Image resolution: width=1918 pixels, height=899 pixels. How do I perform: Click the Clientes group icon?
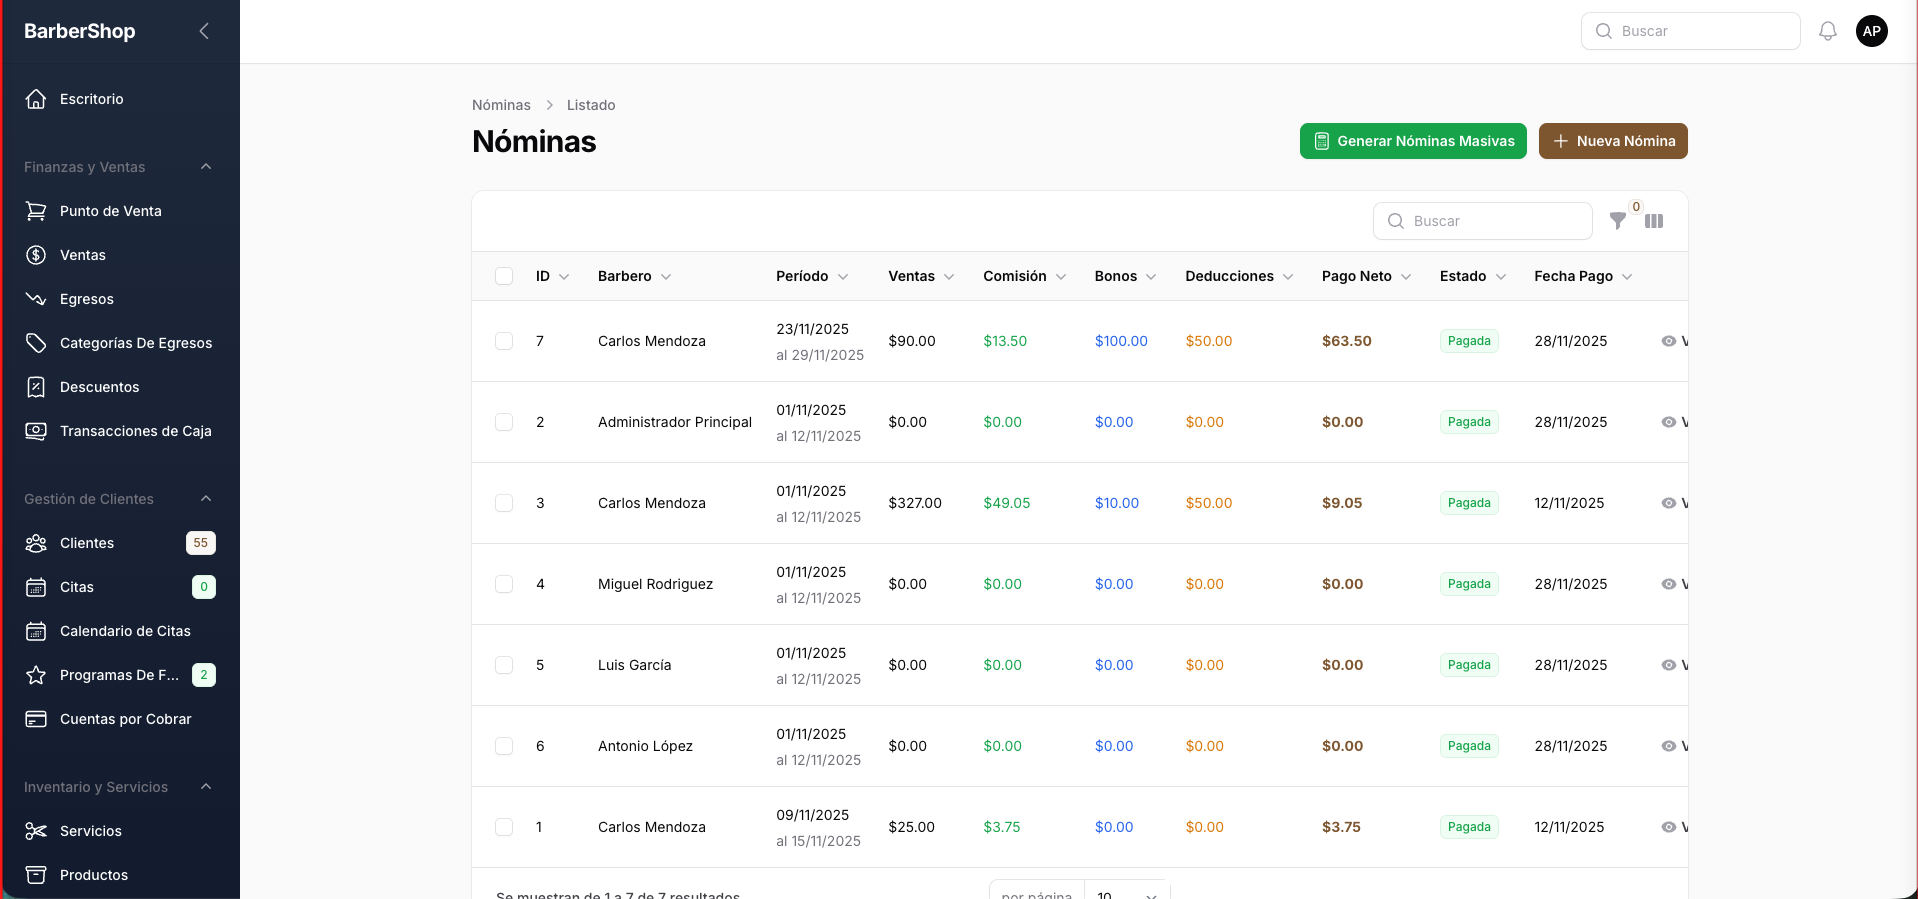point(36,543)
